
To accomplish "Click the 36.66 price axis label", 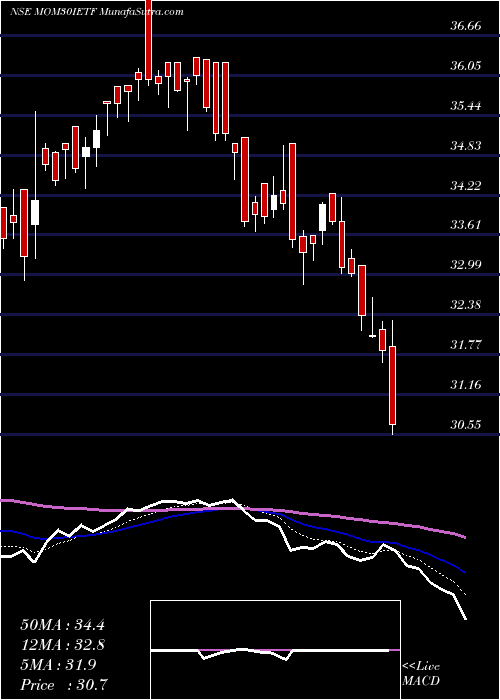I will (466, 26).
